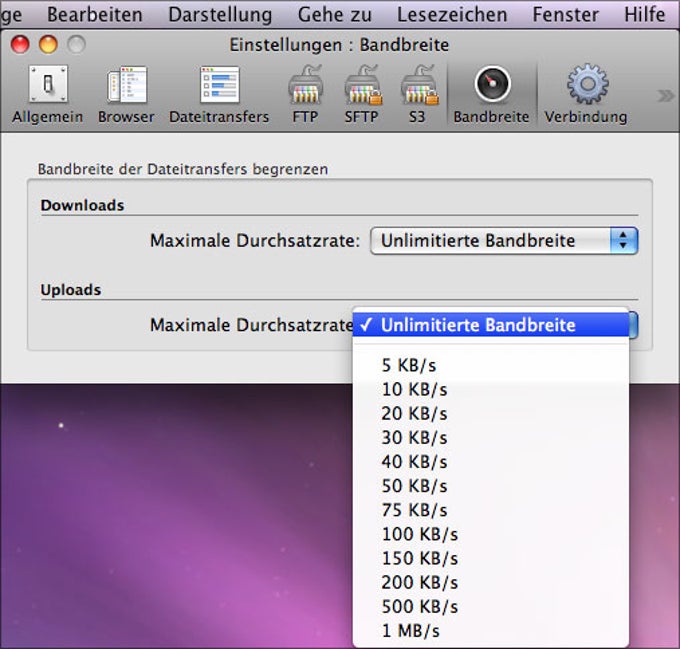Close the Einstellungen window
This screenshot has height=649, width=680.
point(20,44)
